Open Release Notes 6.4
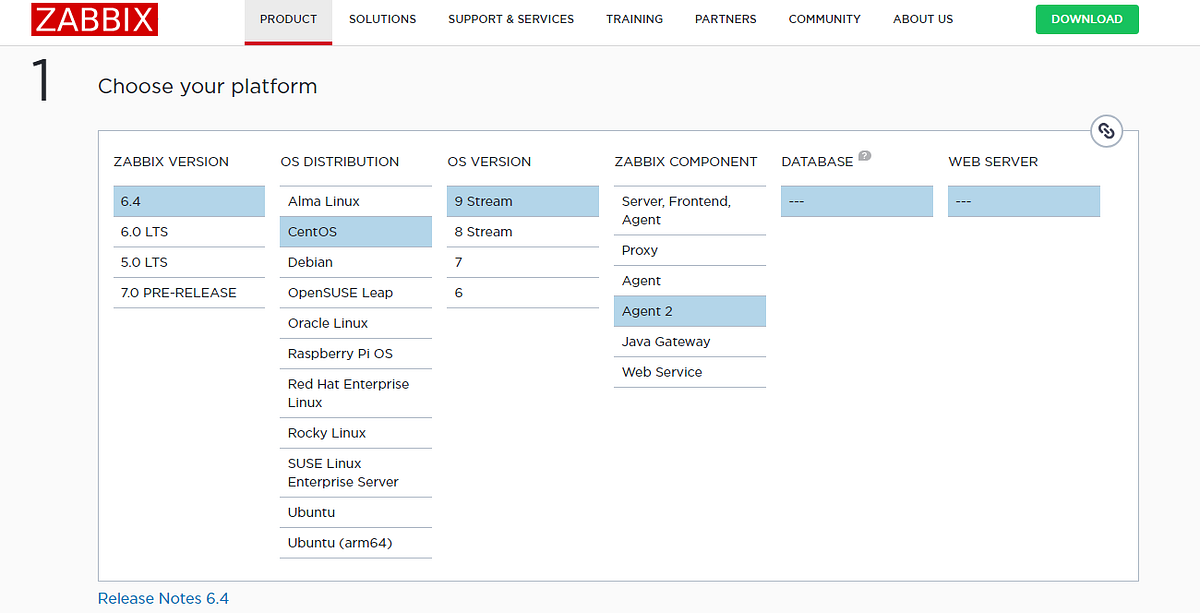Image resolution: width=1200 pixels, height=613 pixels. pos(163,597)
